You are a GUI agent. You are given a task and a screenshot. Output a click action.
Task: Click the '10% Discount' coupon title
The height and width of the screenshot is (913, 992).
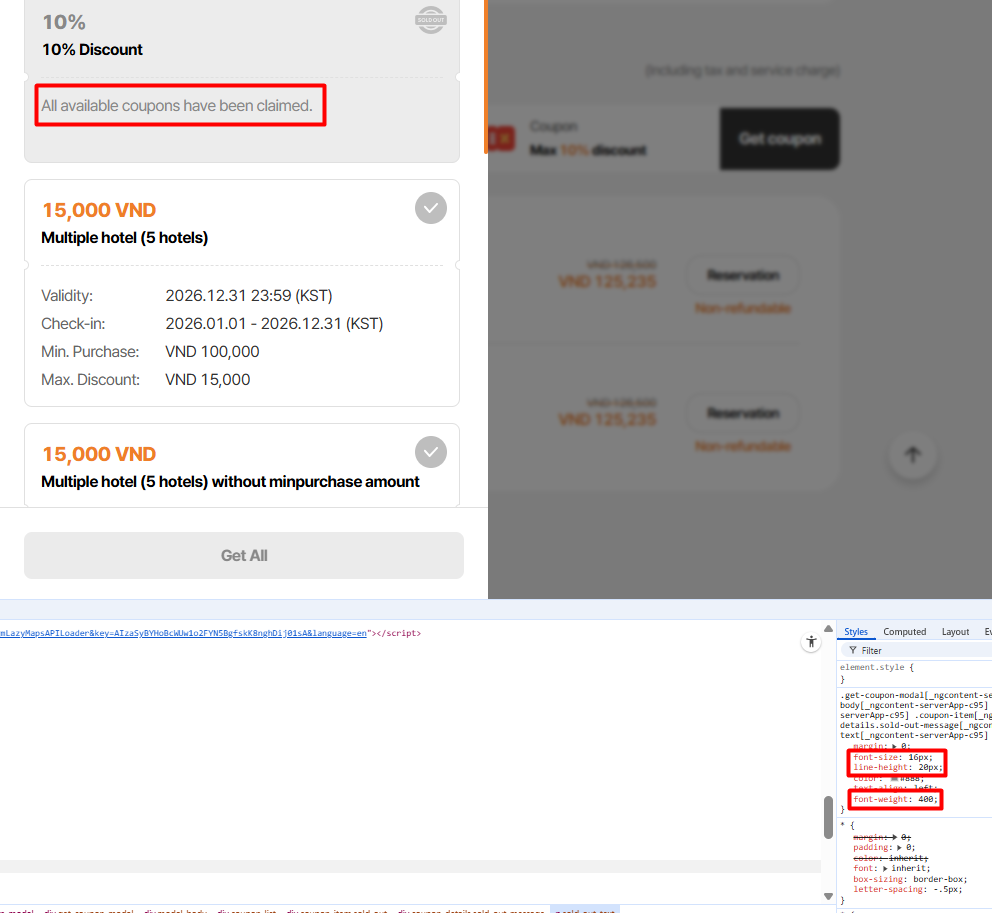point(92,49)
